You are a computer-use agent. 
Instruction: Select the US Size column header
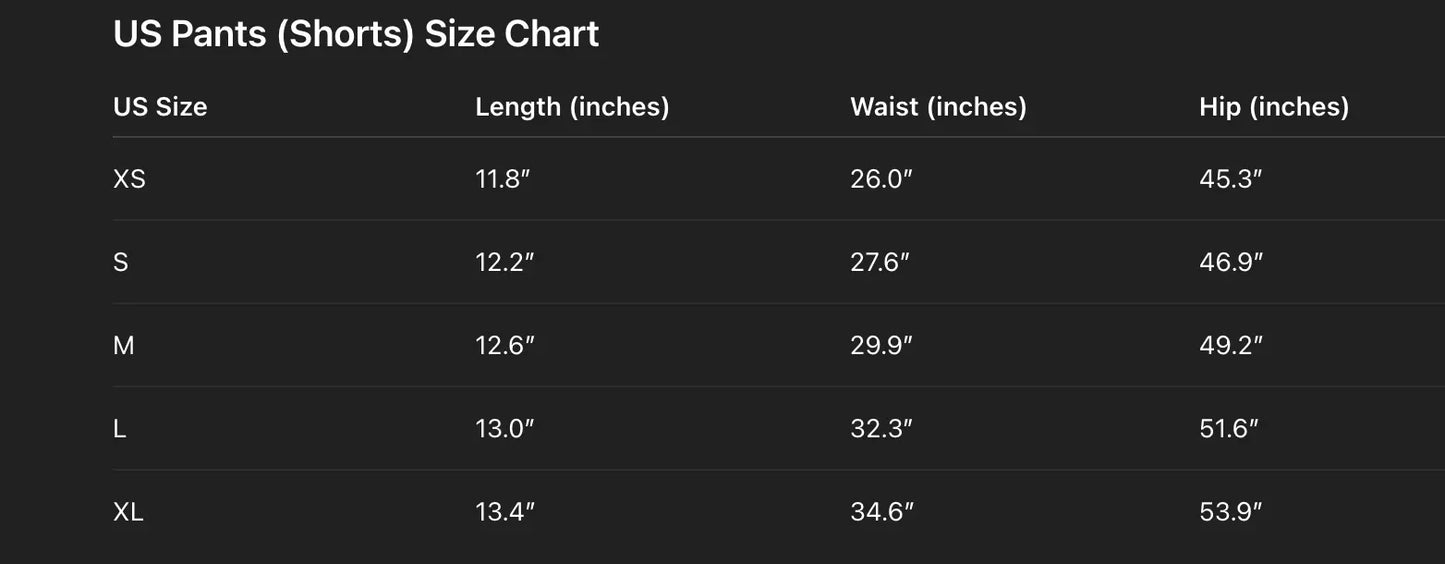point(160,107)
